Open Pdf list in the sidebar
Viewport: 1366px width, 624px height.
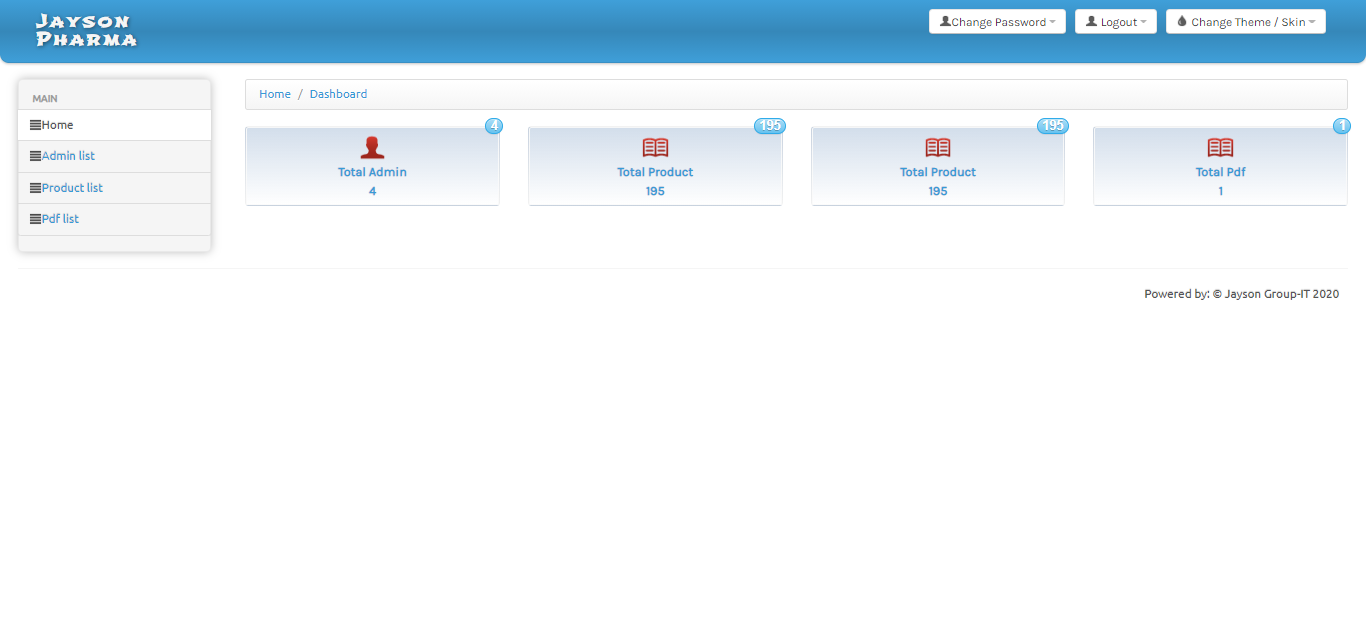pyautogui.click(x=114, y=219)
